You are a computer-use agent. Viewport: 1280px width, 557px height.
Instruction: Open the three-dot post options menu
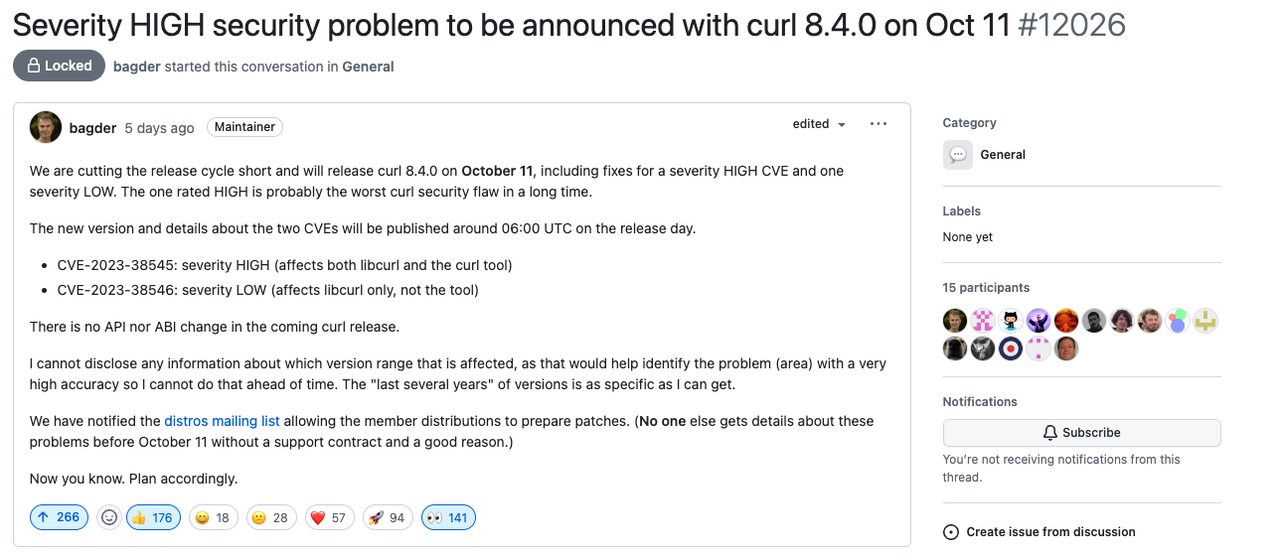pyautogui.click(x=878, y=124)
